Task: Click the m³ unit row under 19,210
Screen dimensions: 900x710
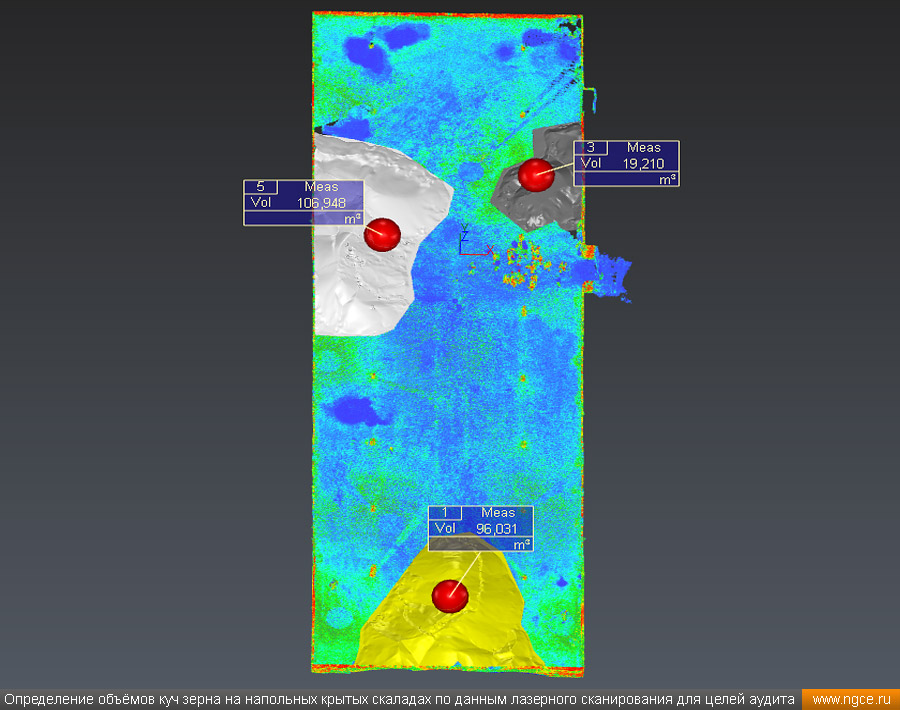Action: 627,179
